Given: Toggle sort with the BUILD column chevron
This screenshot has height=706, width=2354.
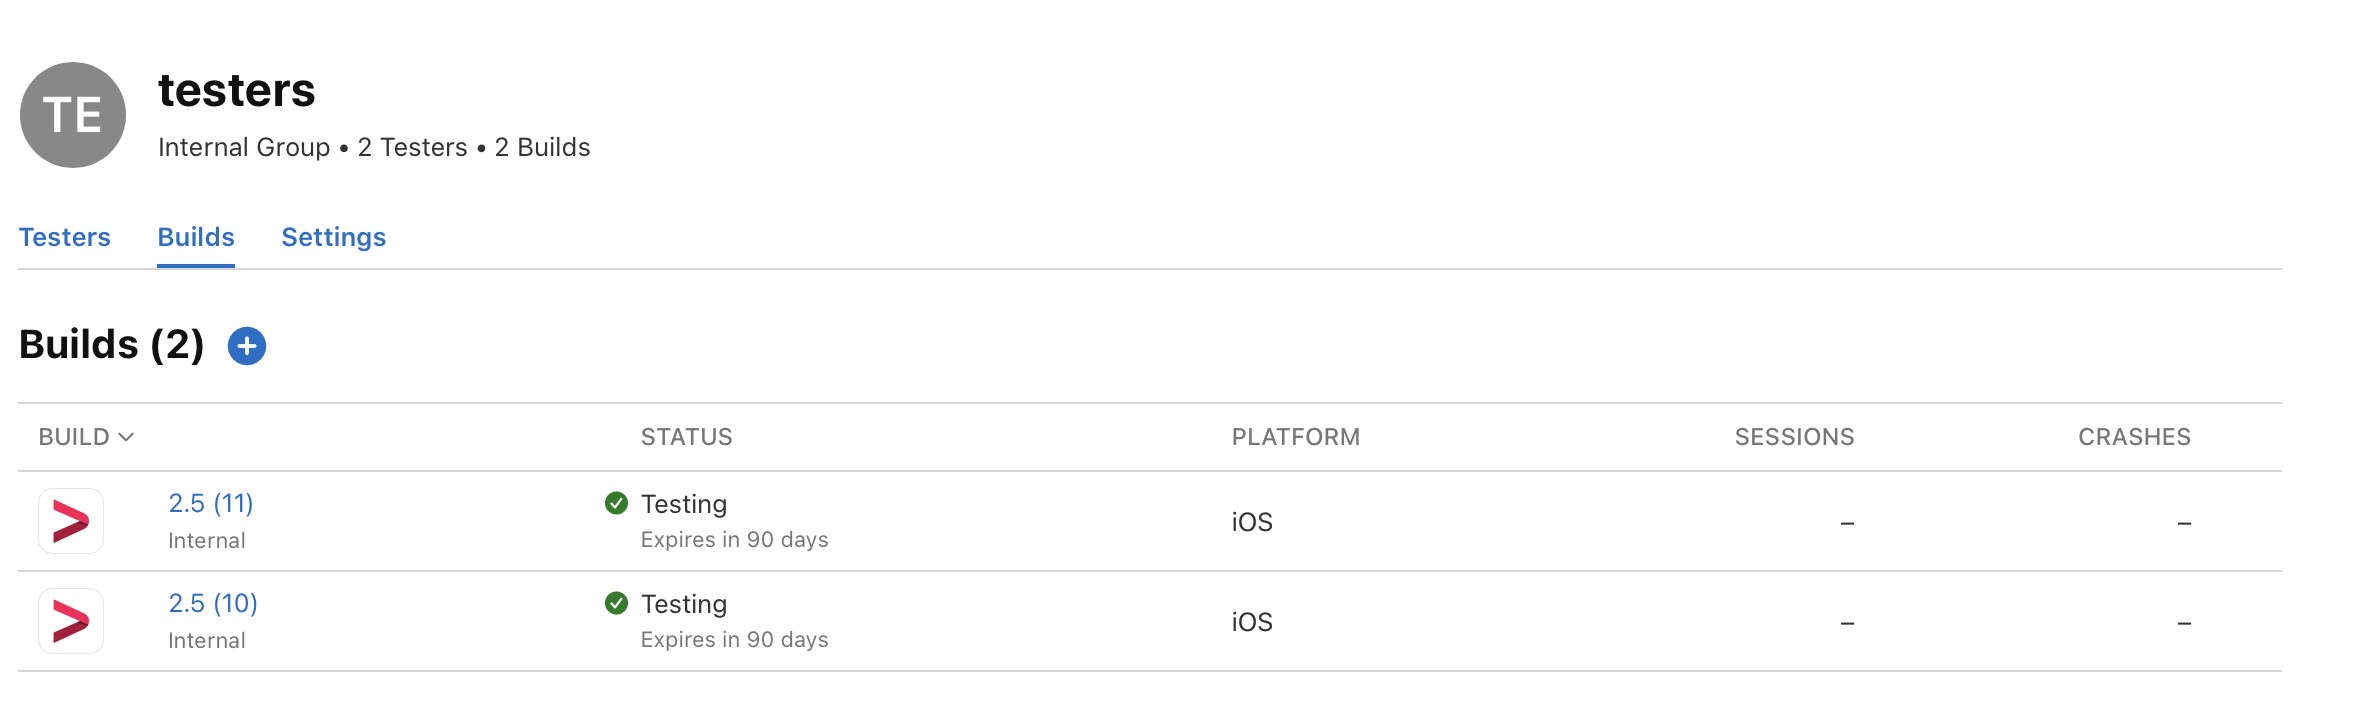Looking at the screenshot, I should 126,437.
